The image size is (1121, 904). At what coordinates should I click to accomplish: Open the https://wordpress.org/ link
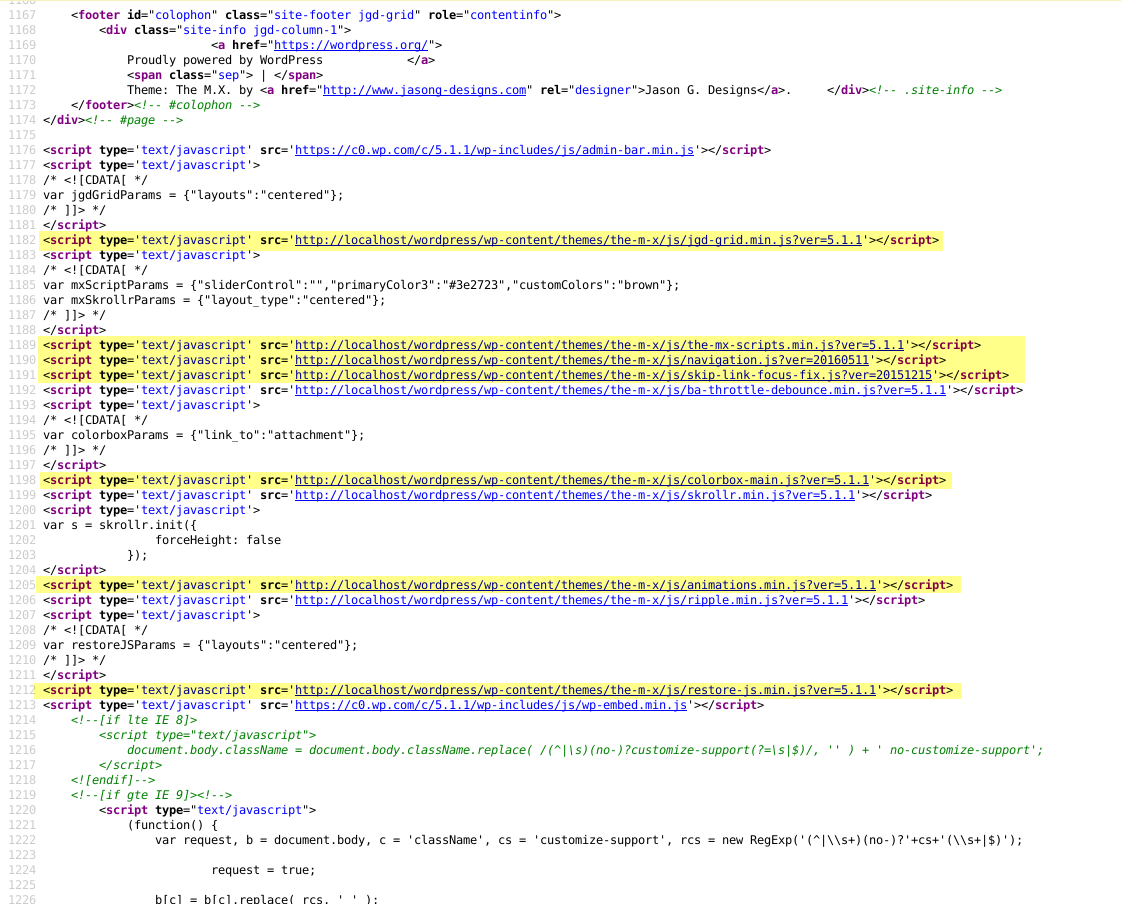pos(351,45)
